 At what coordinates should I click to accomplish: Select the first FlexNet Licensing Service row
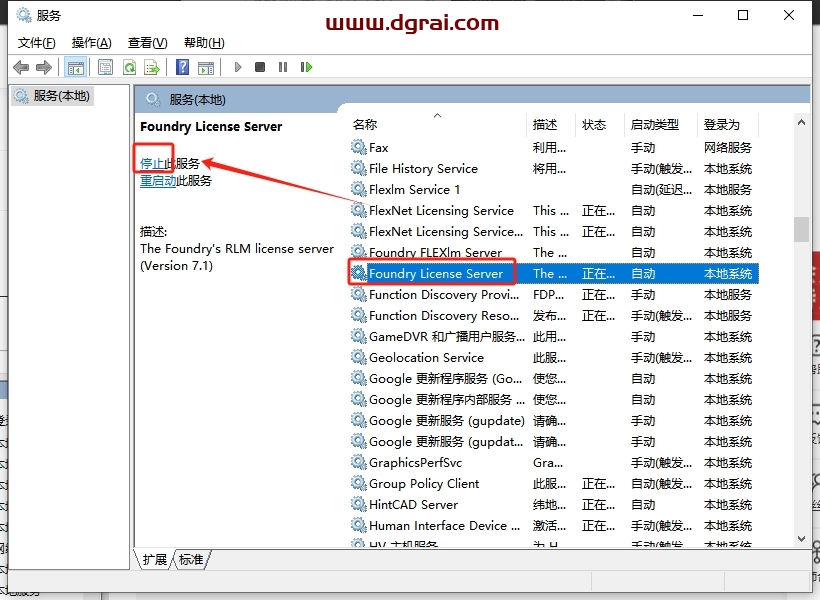553,211
